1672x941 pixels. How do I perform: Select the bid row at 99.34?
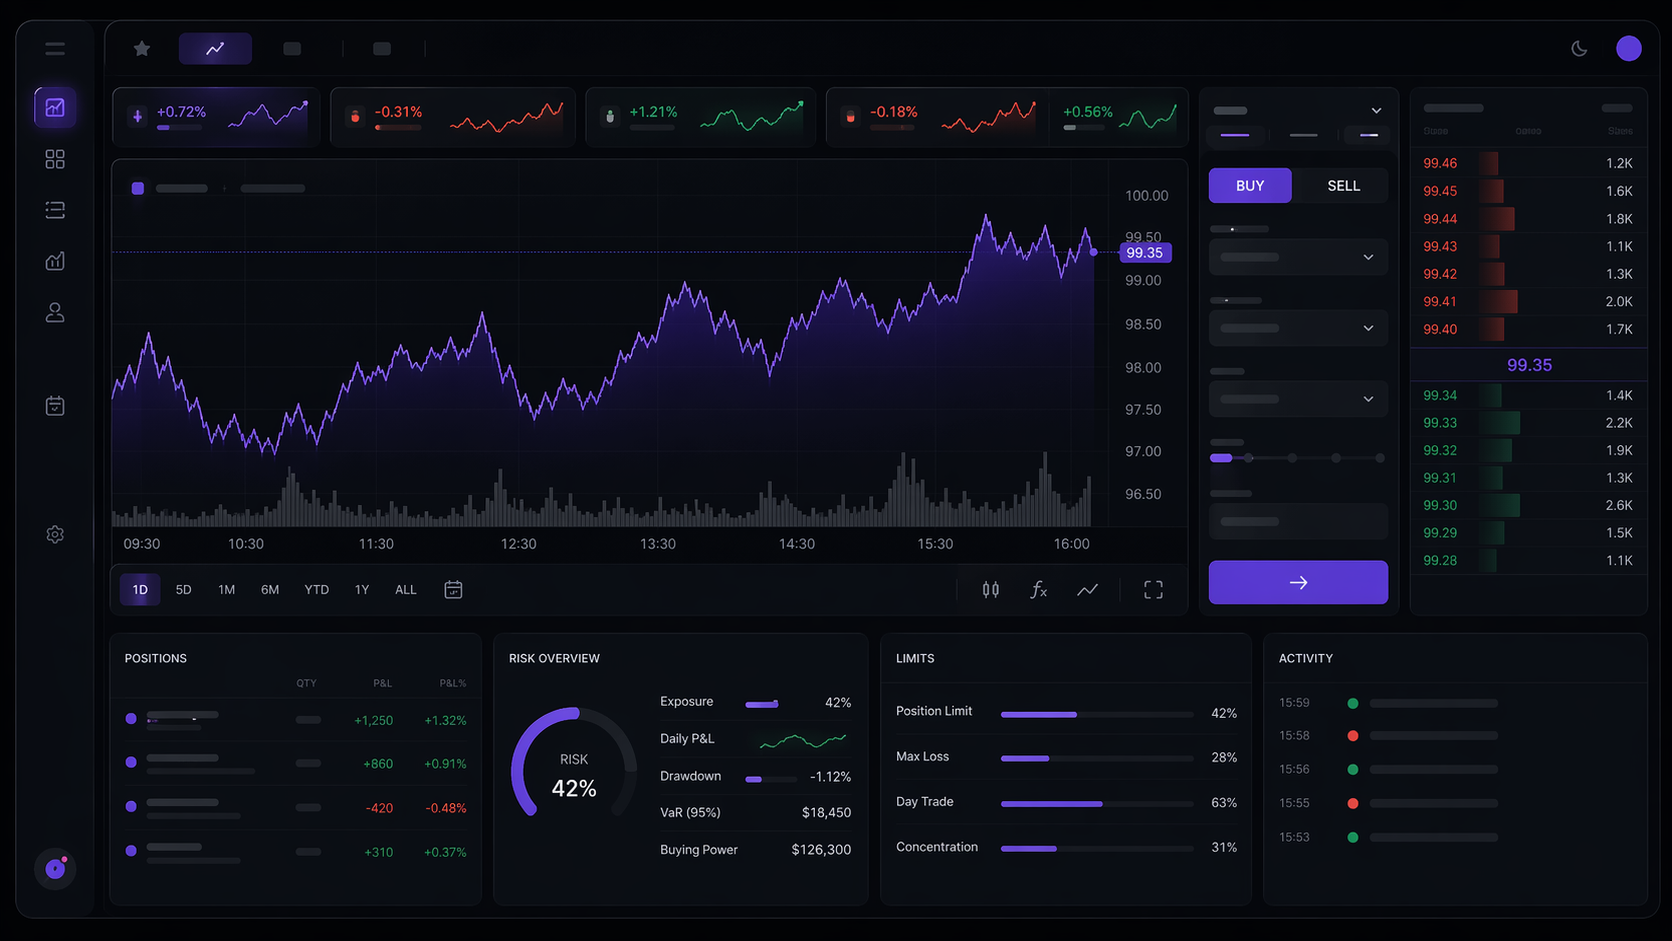tap(1528, 395)
